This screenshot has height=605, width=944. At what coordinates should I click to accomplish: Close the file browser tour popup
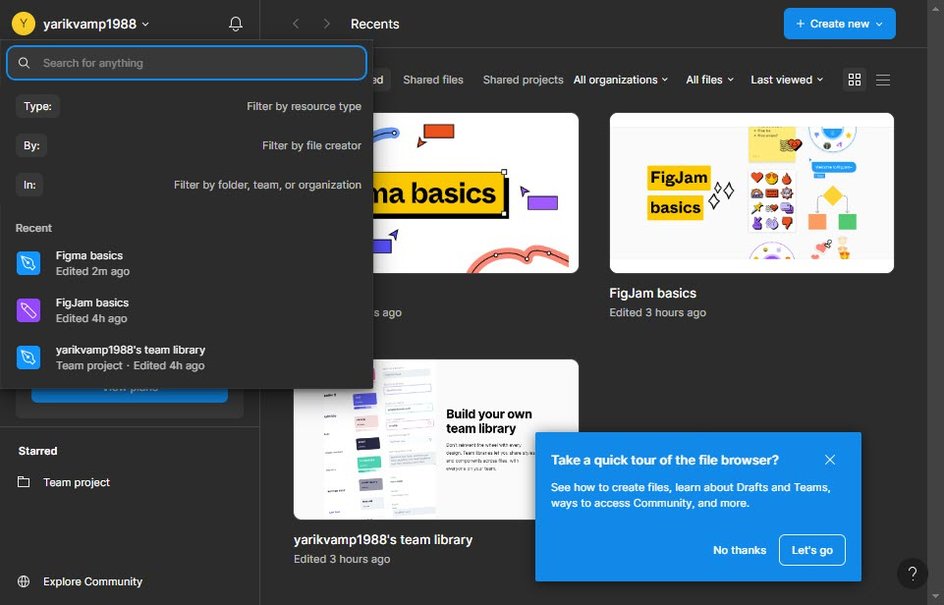click(x=830, y=460)
